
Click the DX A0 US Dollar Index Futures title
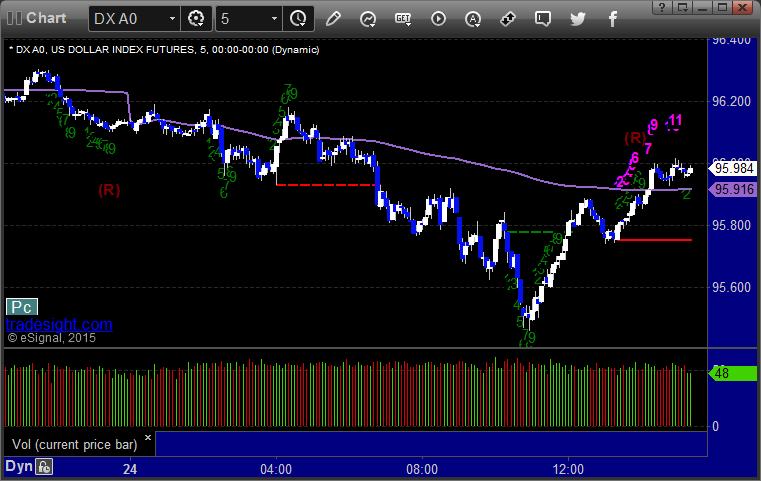[x=164, y=50]
